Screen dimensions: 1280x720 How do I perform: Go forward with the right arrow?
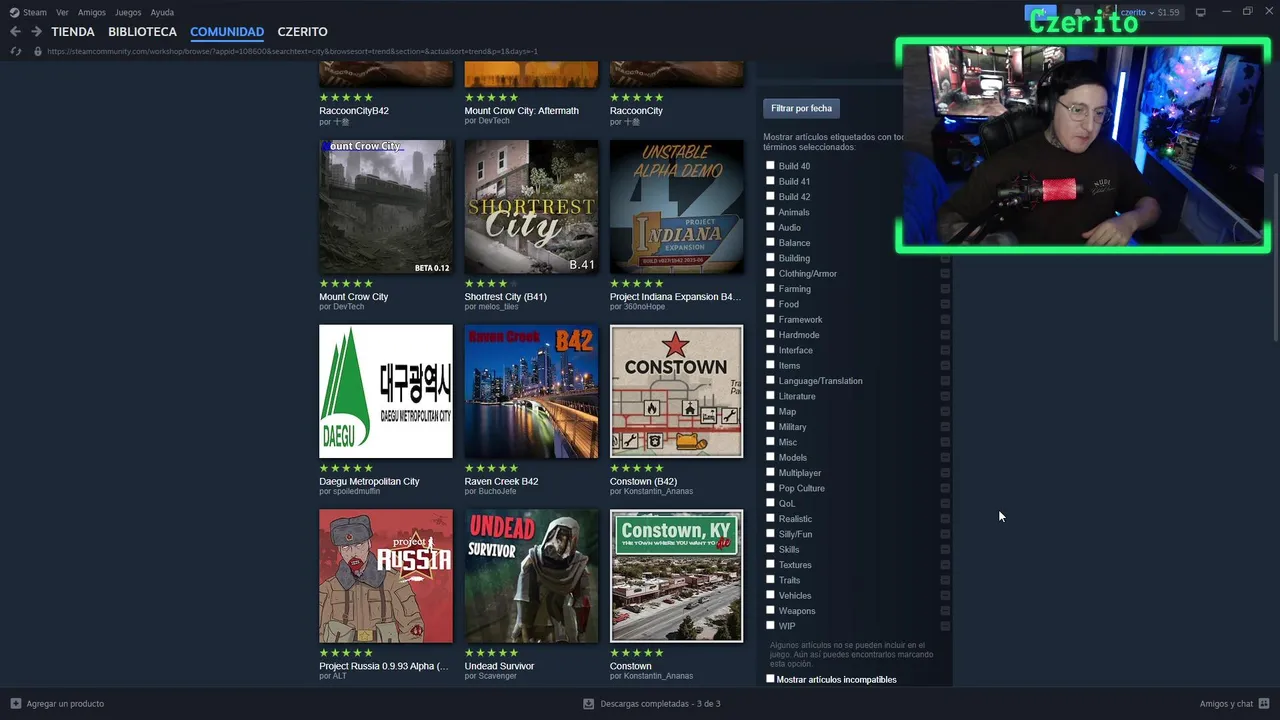coord(36,32)
